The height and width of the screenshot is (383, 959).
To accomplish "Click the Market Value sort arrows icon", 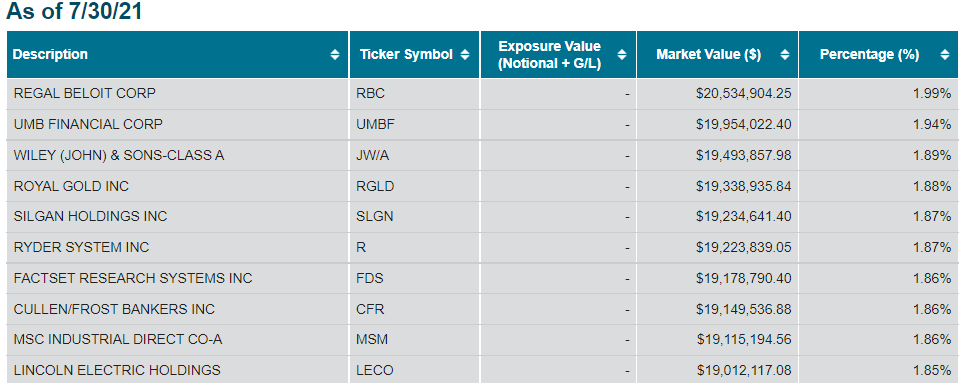I will 785,54.
